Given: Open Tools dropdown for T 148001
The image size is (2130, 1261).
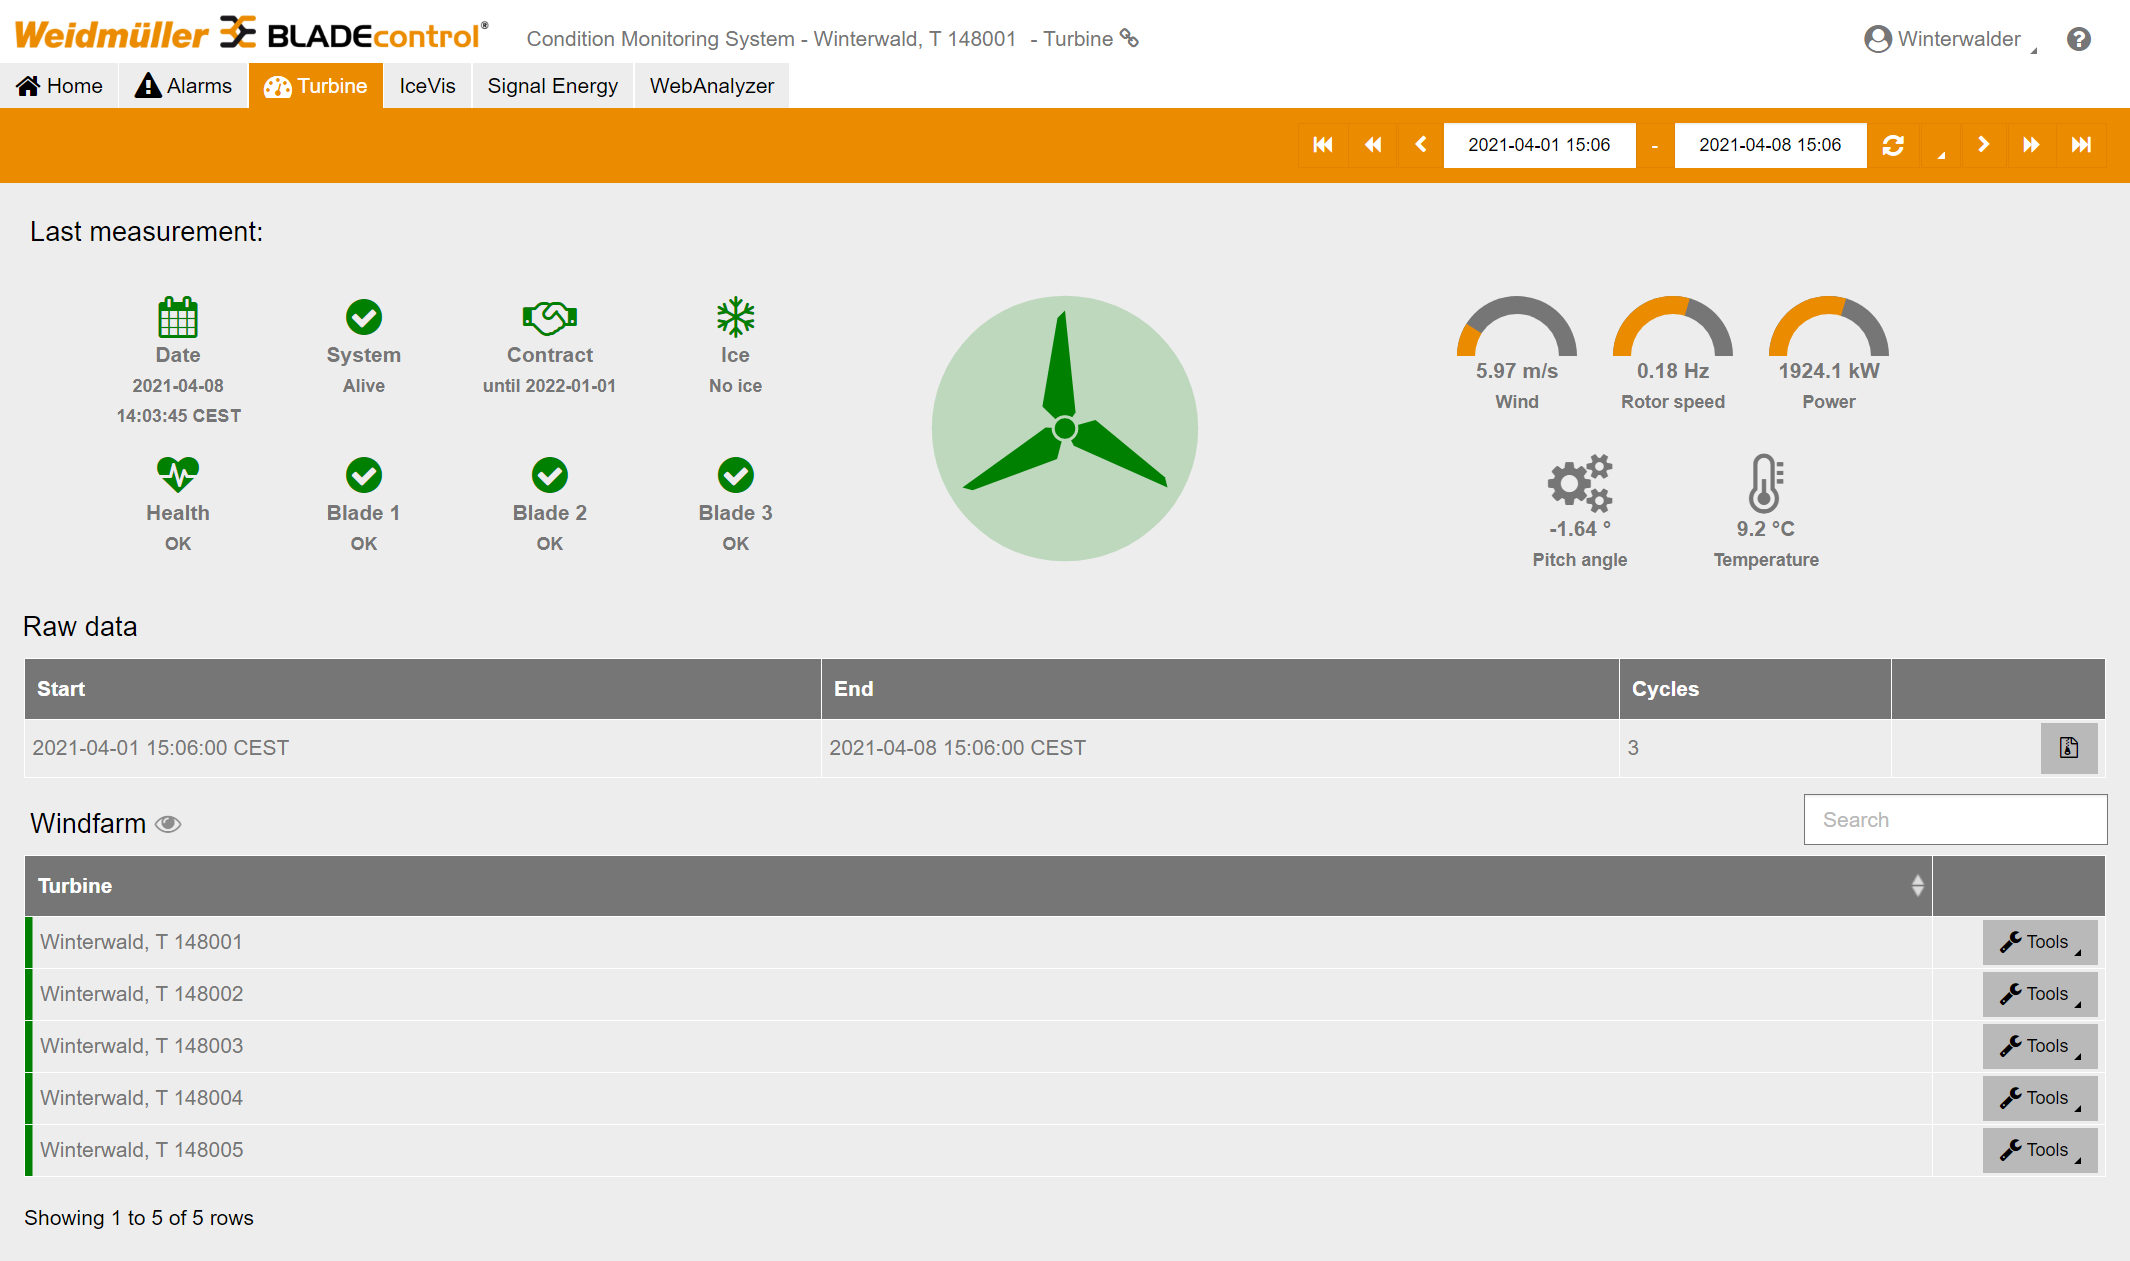Looking at the screenshot, I should coord(2039,942).
